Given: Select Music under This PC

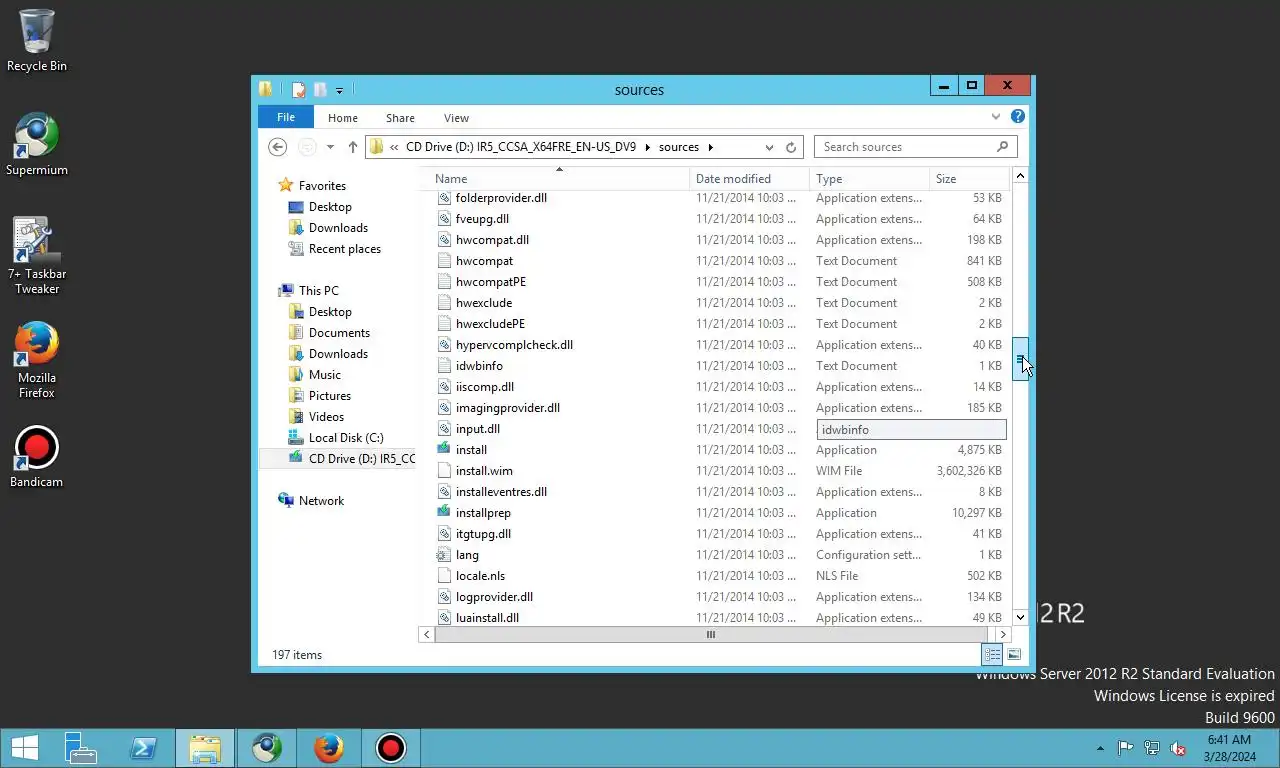Looking at the screenshot, I should pyautogui.click(x=324, y=375).
